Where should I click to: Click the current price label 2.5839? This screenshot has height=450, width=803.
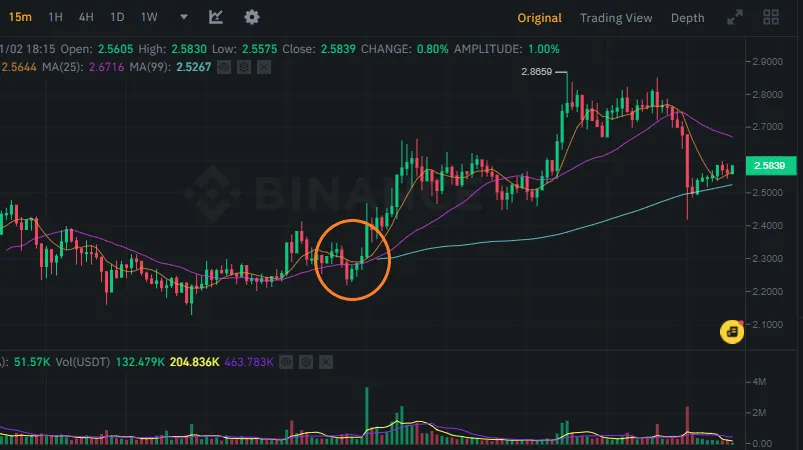771,165
